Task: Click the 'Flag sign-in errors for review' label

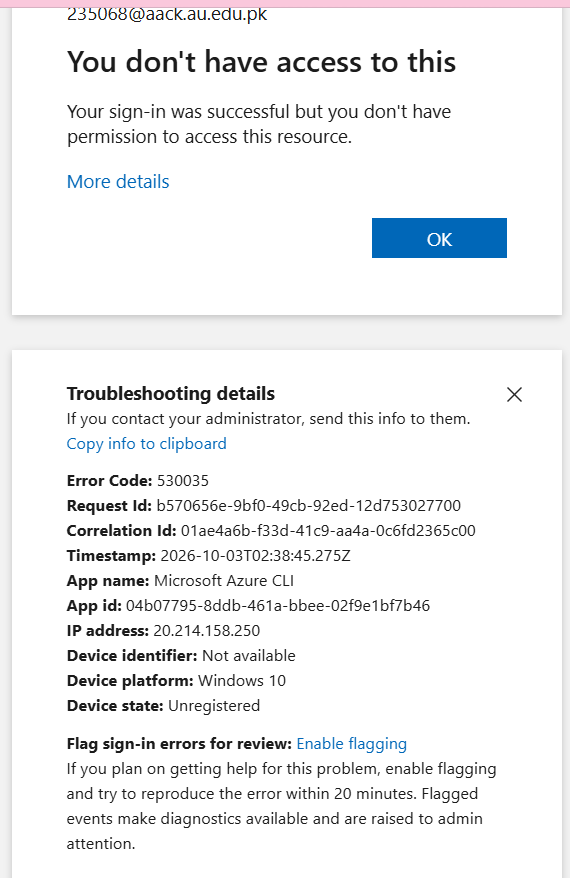Action: tap(179, 744)
